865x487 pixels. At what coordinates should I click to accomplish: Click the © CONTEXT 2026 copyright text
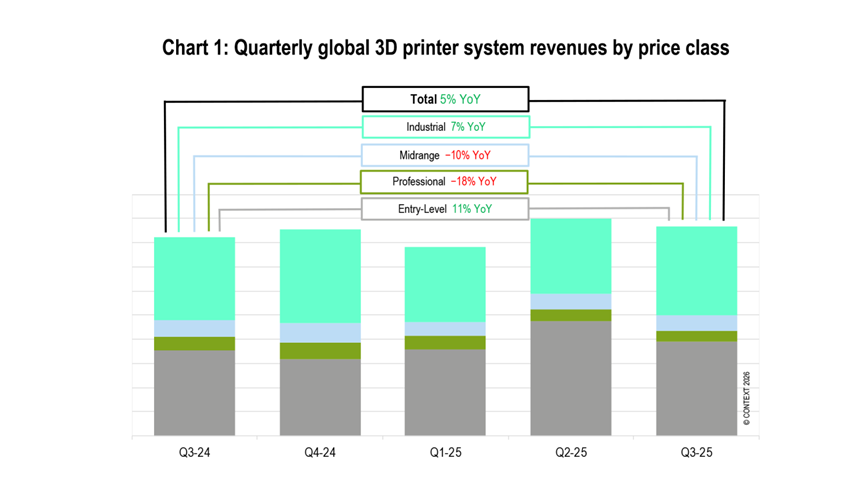[747, 401]
